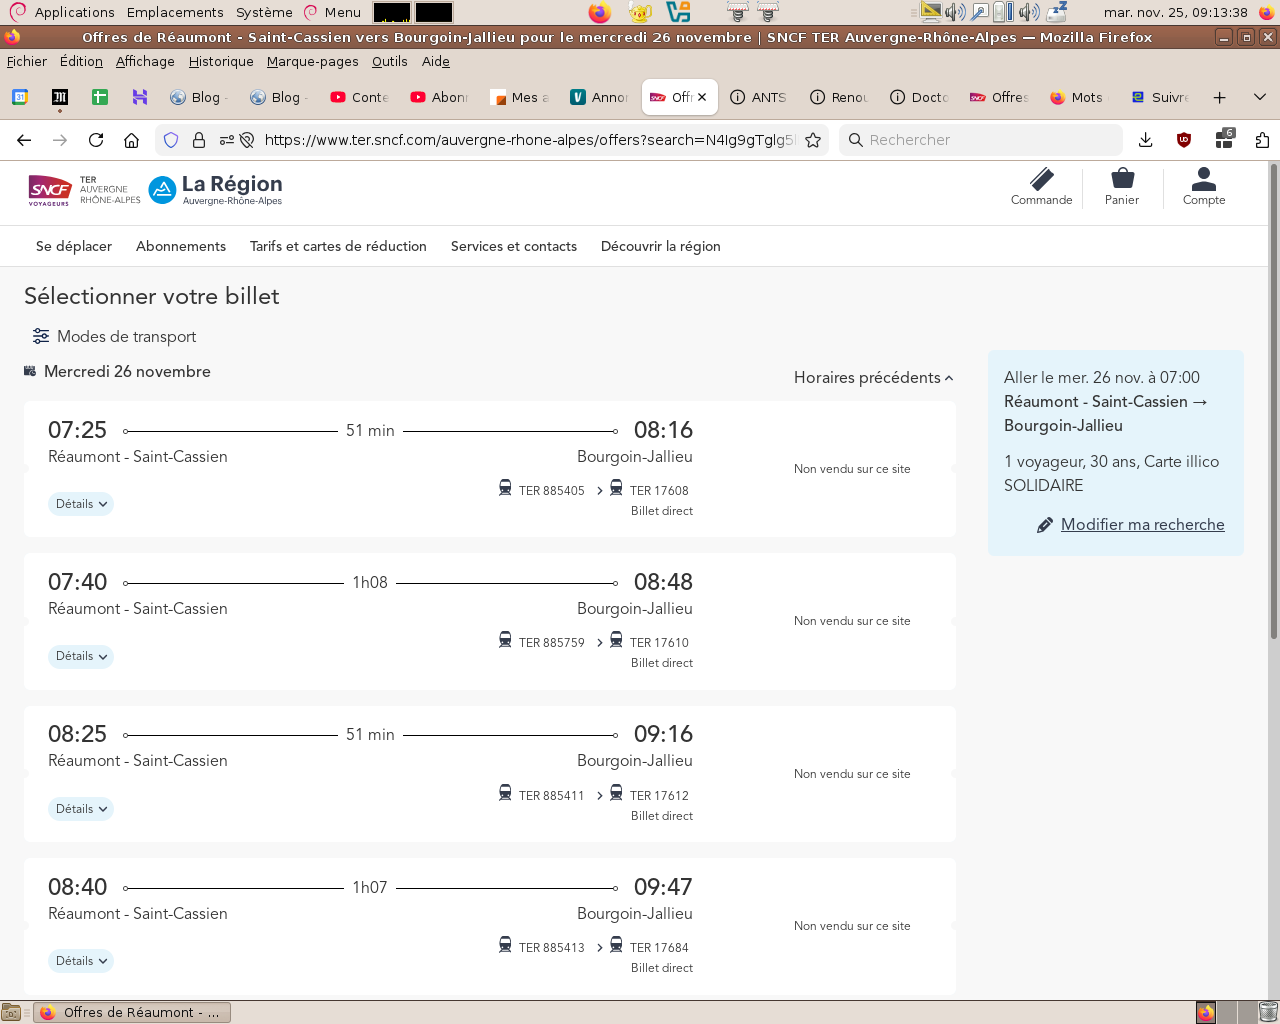This screenshot has height=1024, width=1280.
Task: Expand Détails for the 07:40 train
Action: pyautogui.click(x=81, y=657)
